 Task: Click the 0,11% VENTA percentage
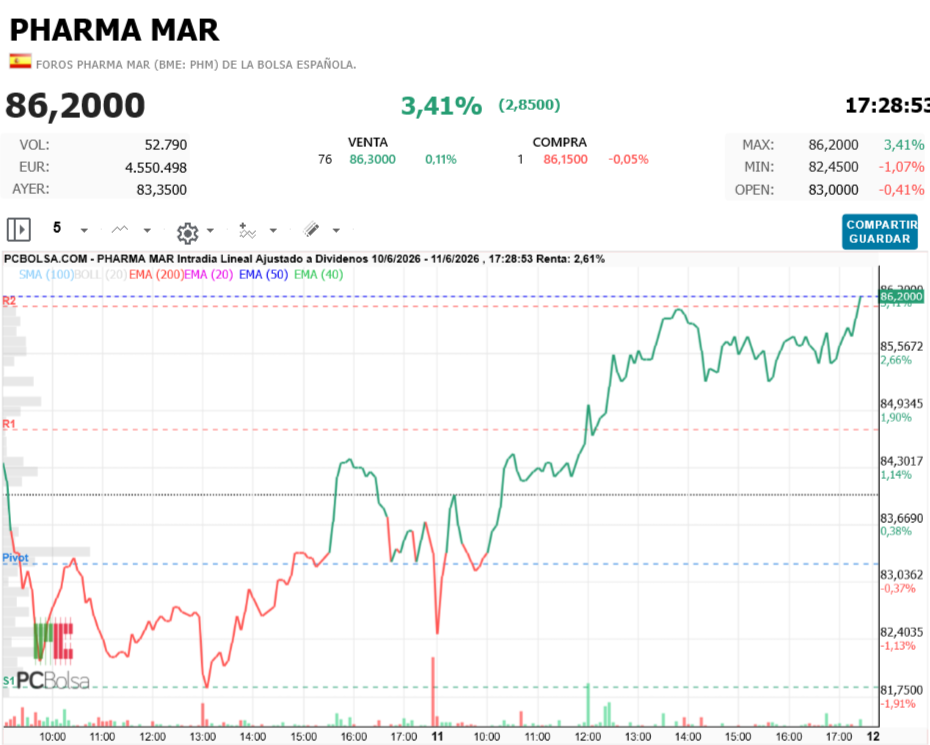[441, 160]
